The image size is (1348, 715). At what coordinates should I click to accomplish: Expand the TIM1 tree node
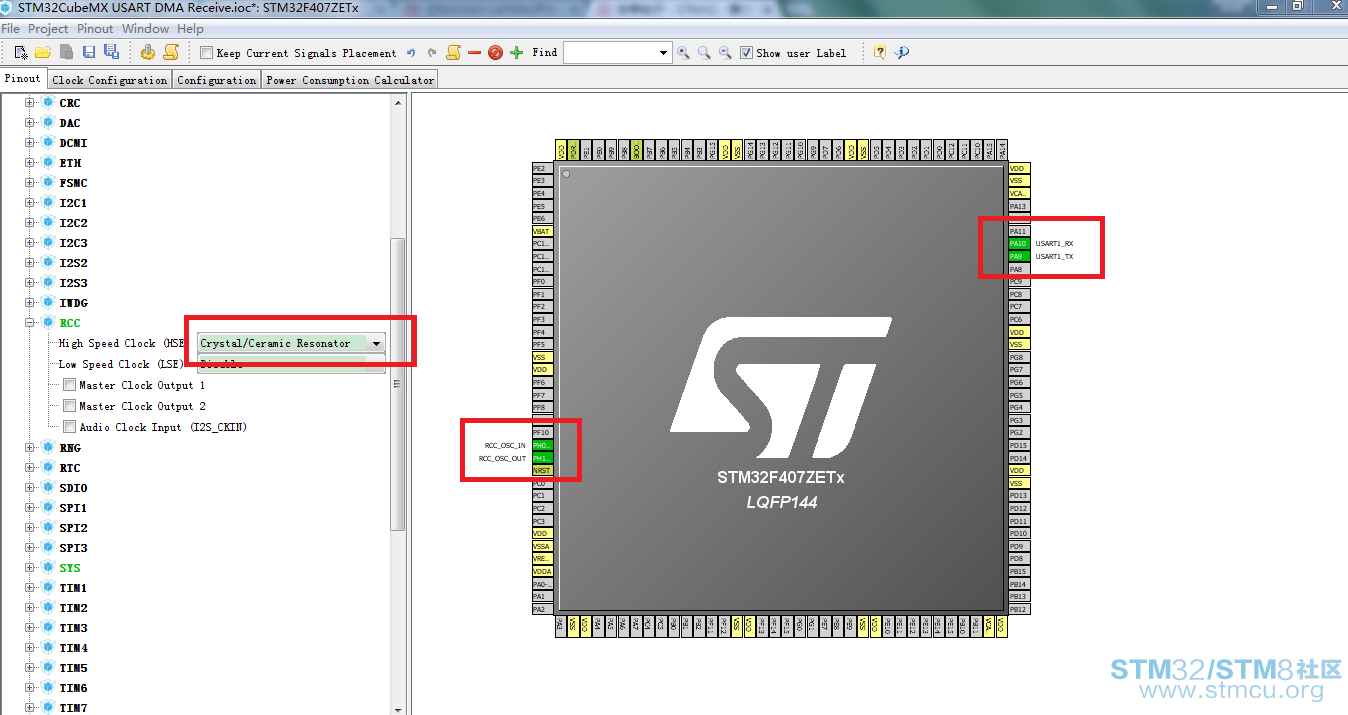(30, 588)
